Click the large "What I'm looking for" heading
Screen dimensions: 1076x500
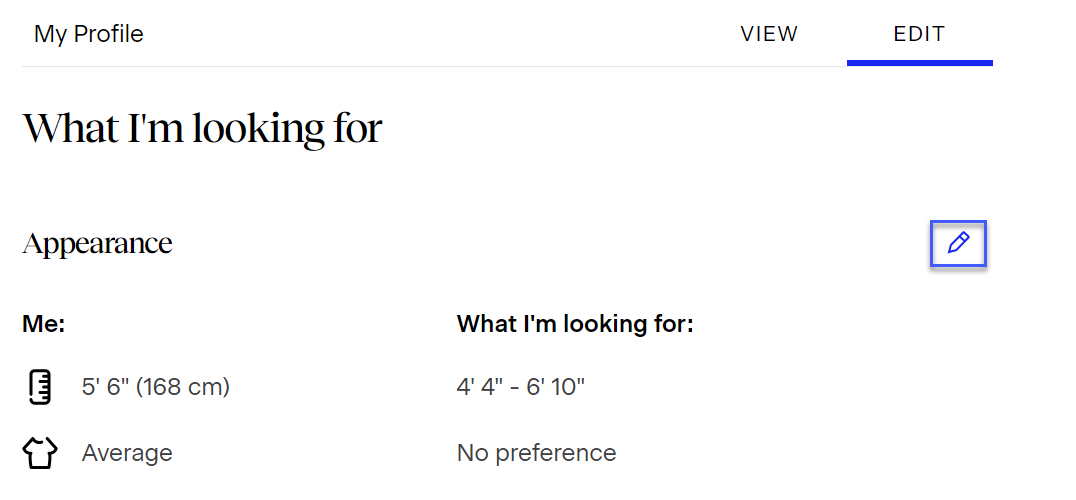202,129
